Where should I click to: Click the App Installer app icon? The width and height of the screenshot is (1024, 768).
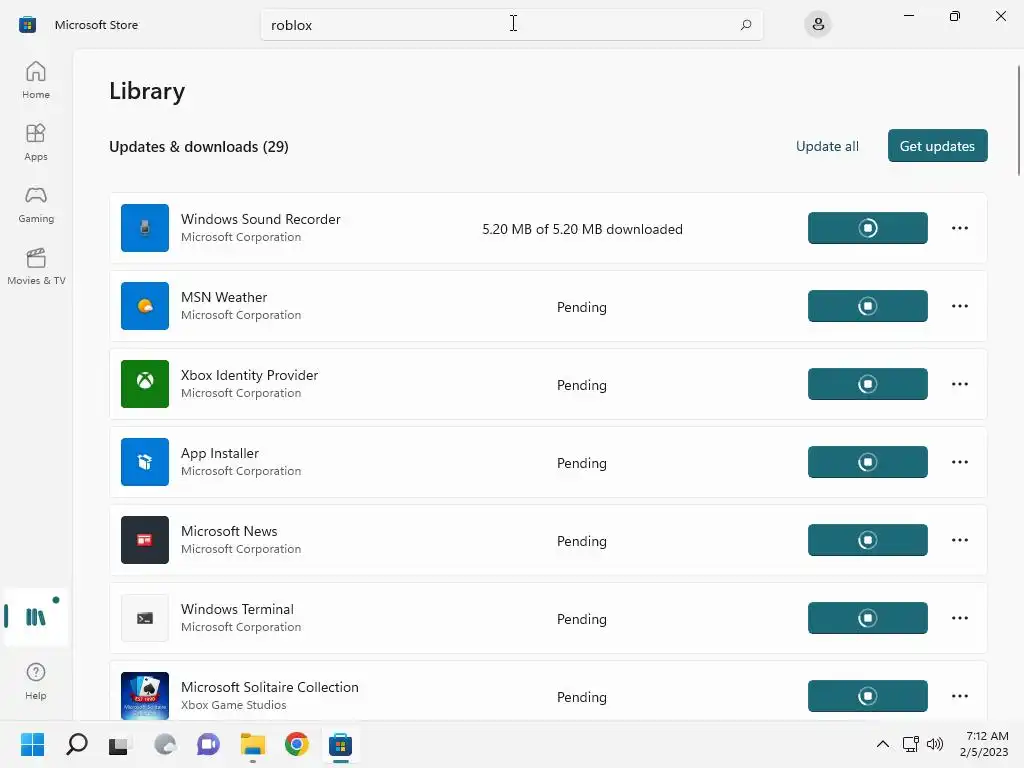[x=145, y=462]
